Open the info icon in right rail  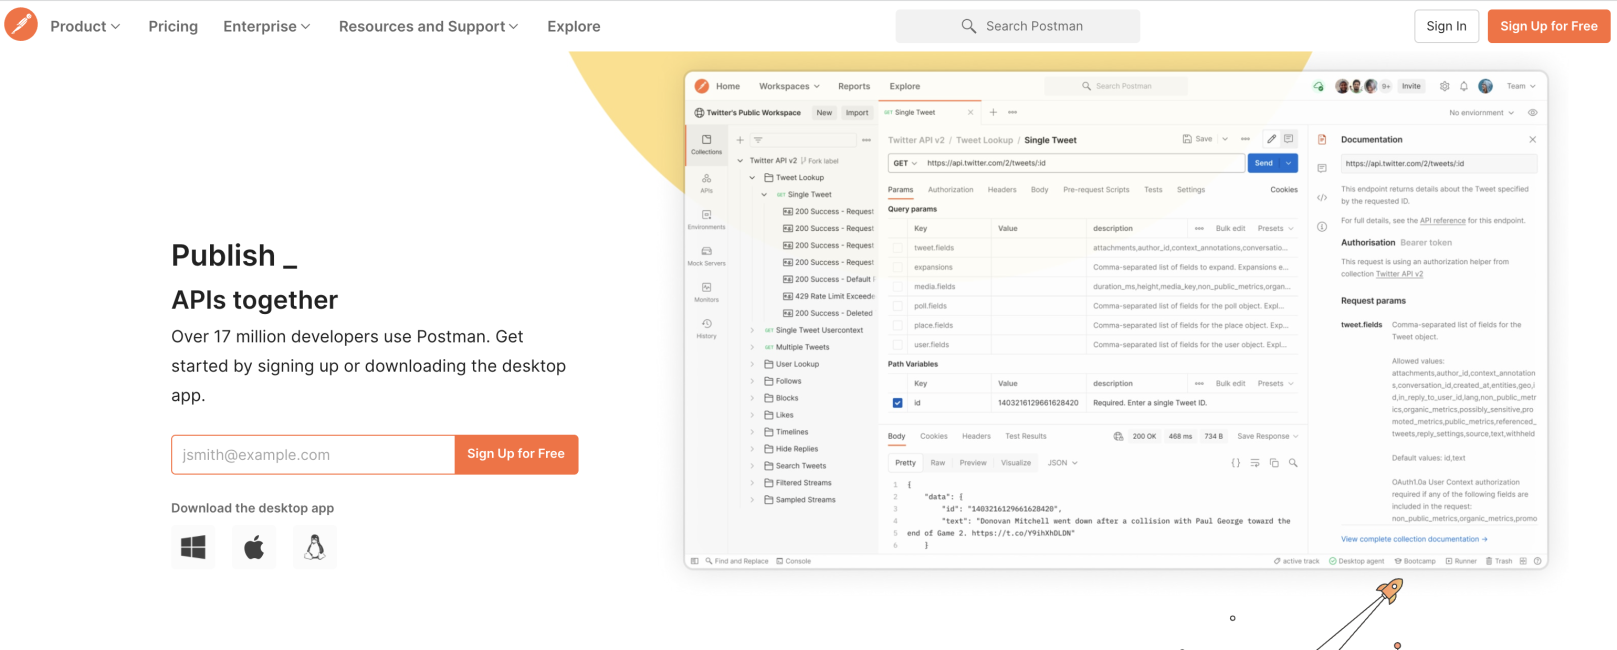tap(1322, 227)
